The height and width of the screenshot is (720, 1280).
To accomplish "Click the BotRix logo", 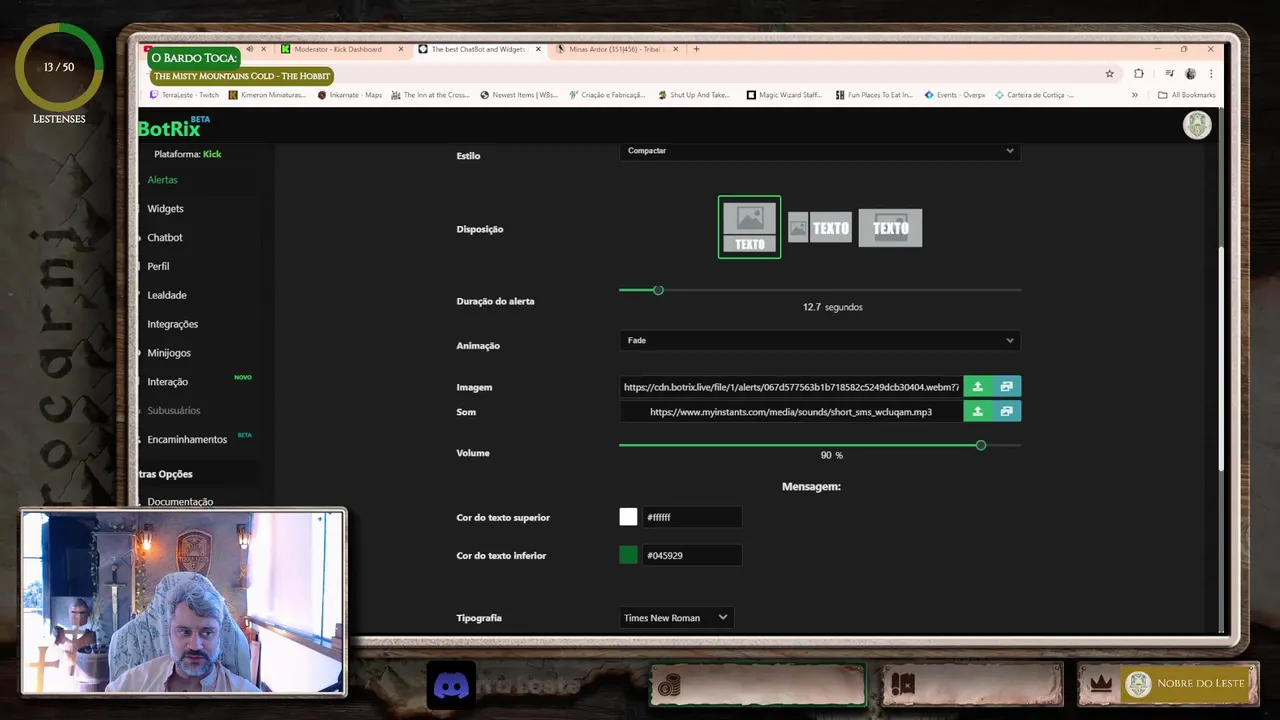I will (169, 128).
